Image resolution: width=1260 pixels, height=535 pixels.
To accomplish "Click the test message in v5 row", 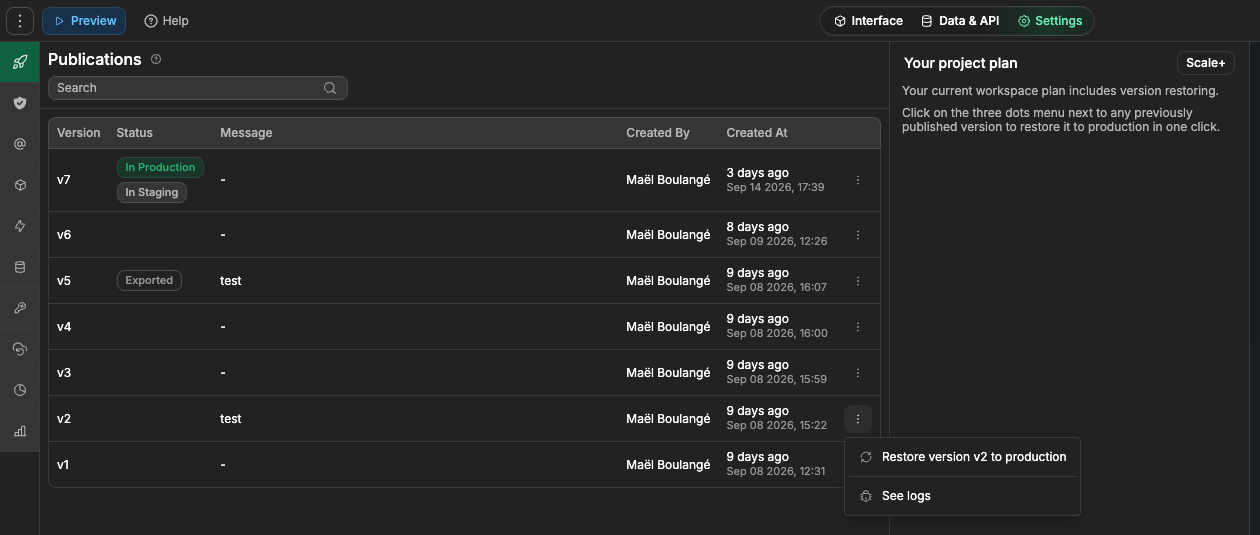I will (231, 281).
